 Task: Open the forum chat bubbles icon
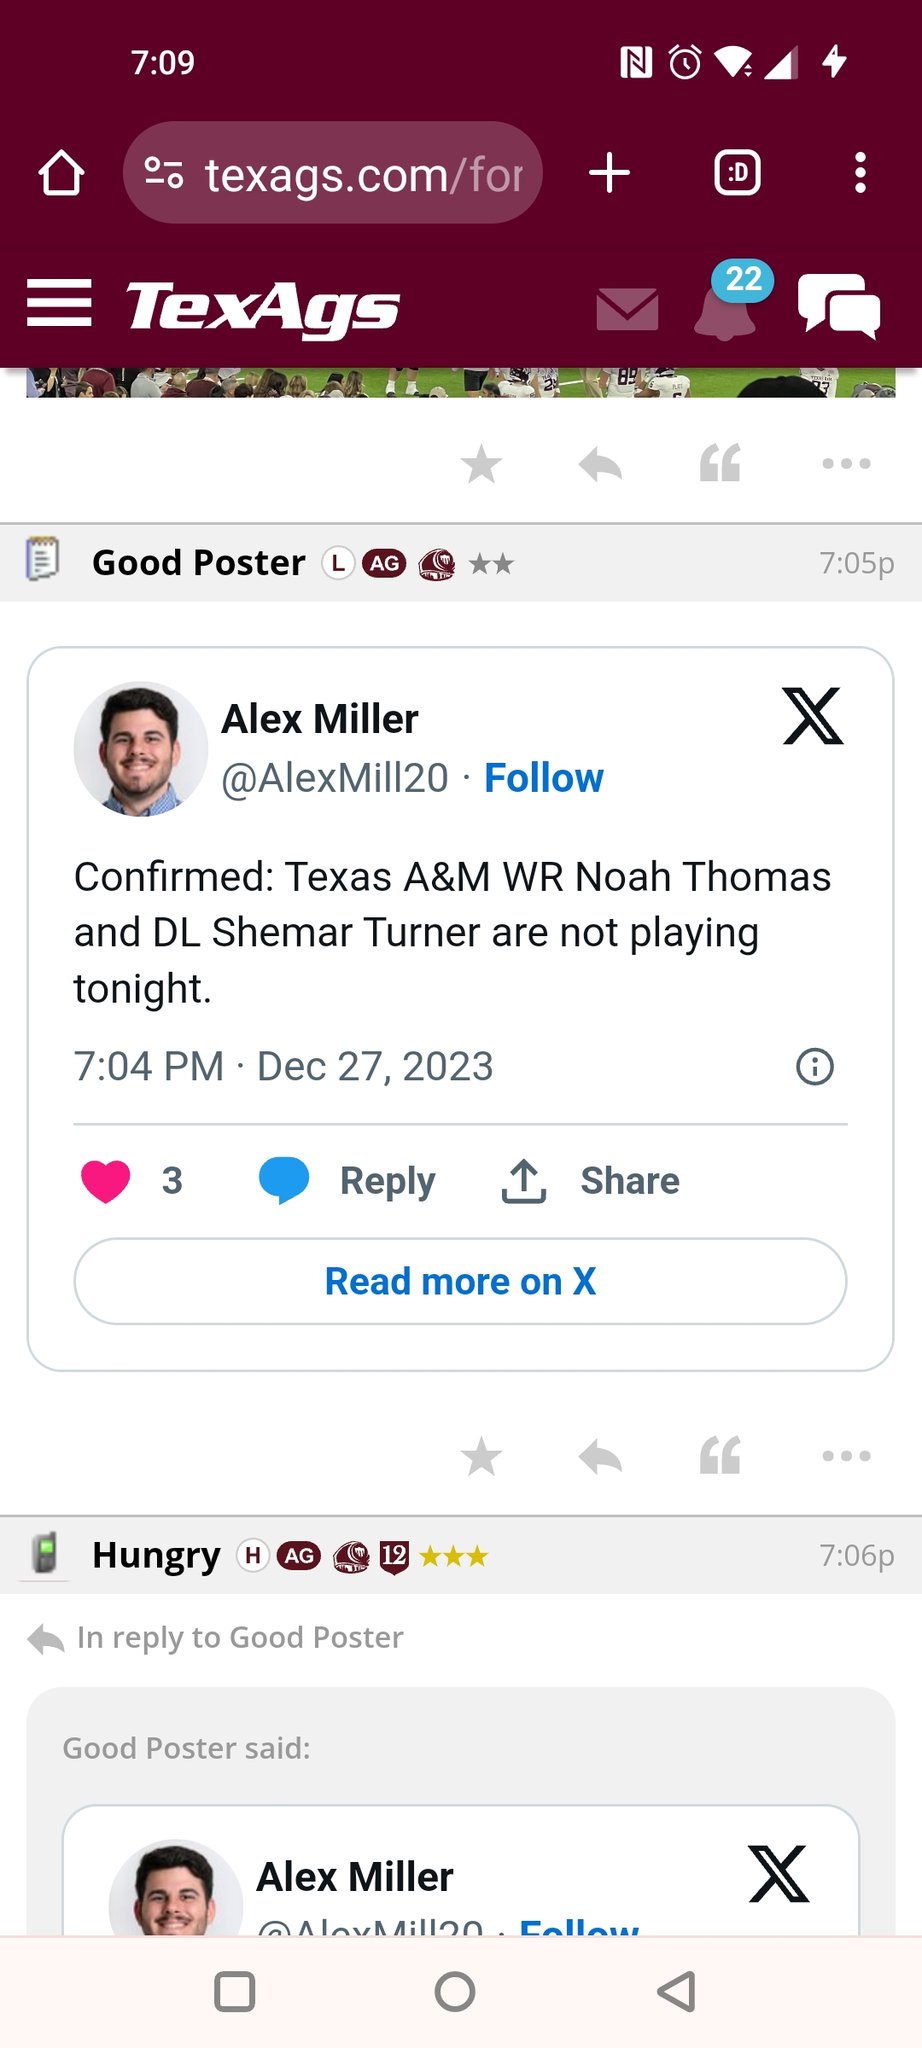coord(838,306)
